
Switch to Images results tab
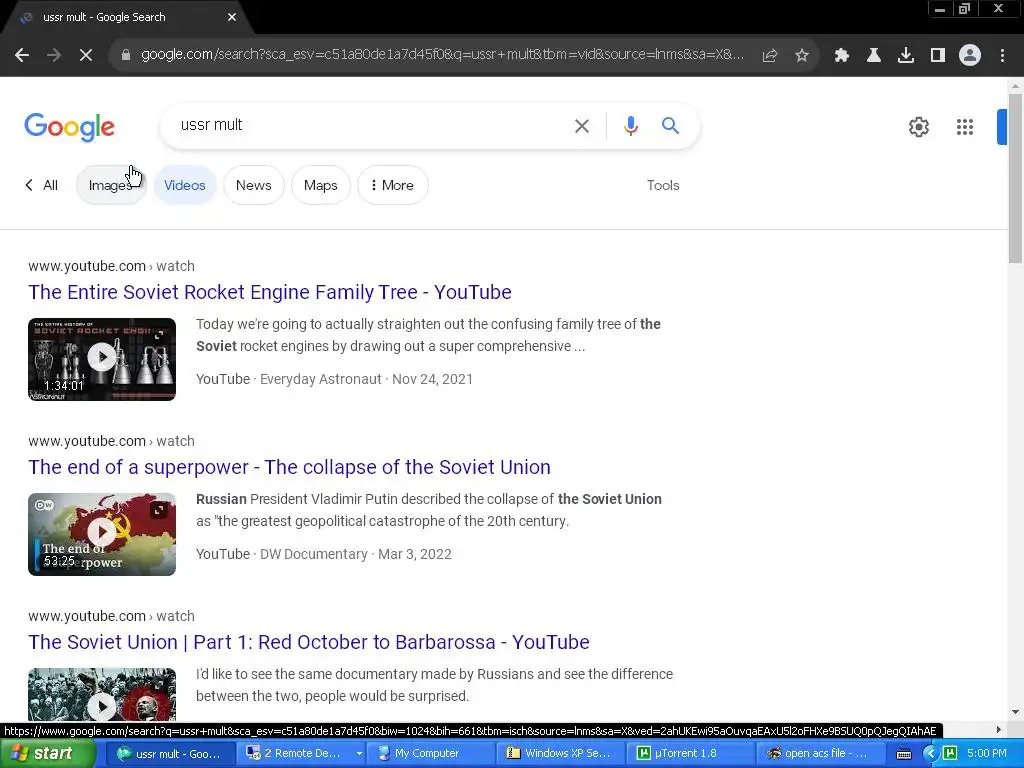pos(111,185)
